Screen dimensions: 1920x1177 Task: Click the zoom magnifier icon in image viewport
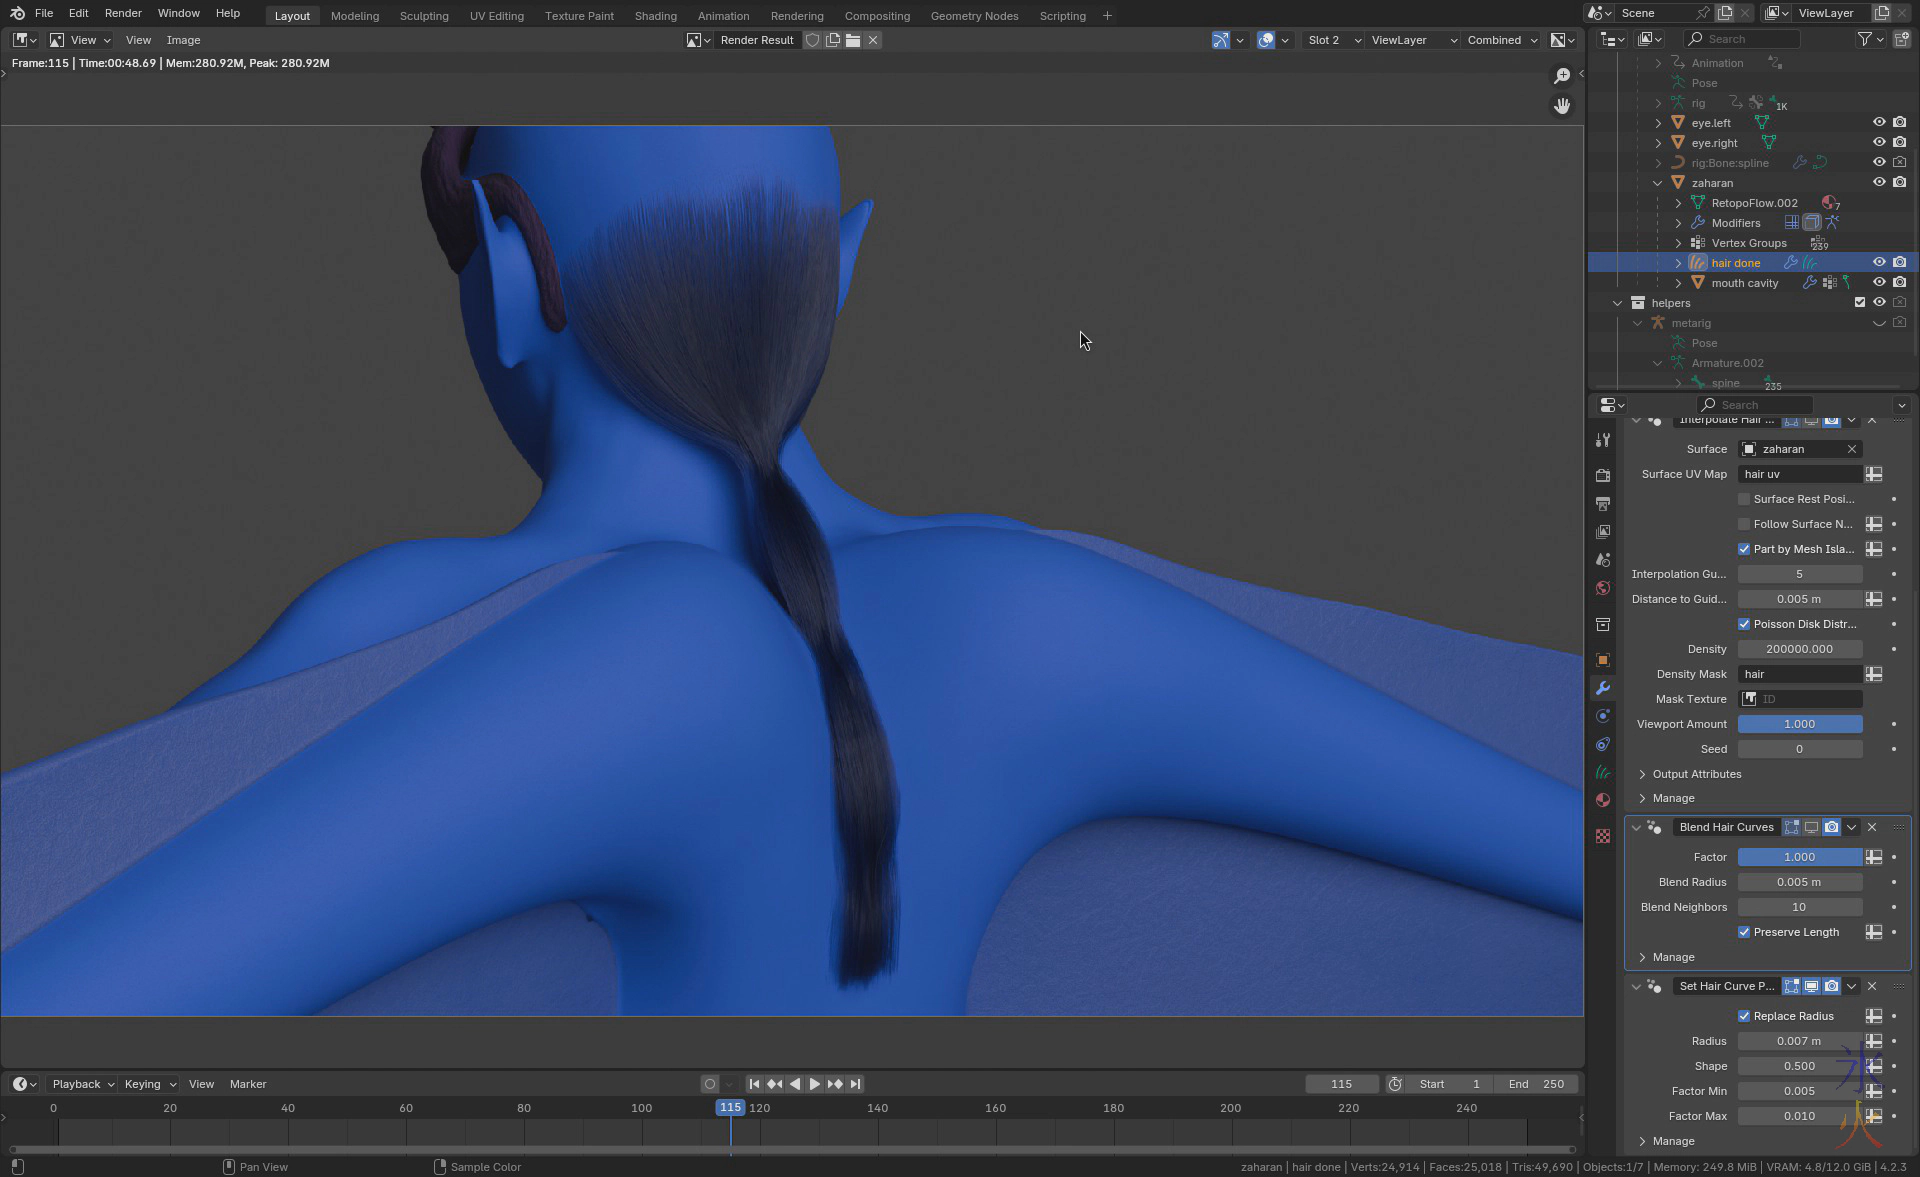1562,76
